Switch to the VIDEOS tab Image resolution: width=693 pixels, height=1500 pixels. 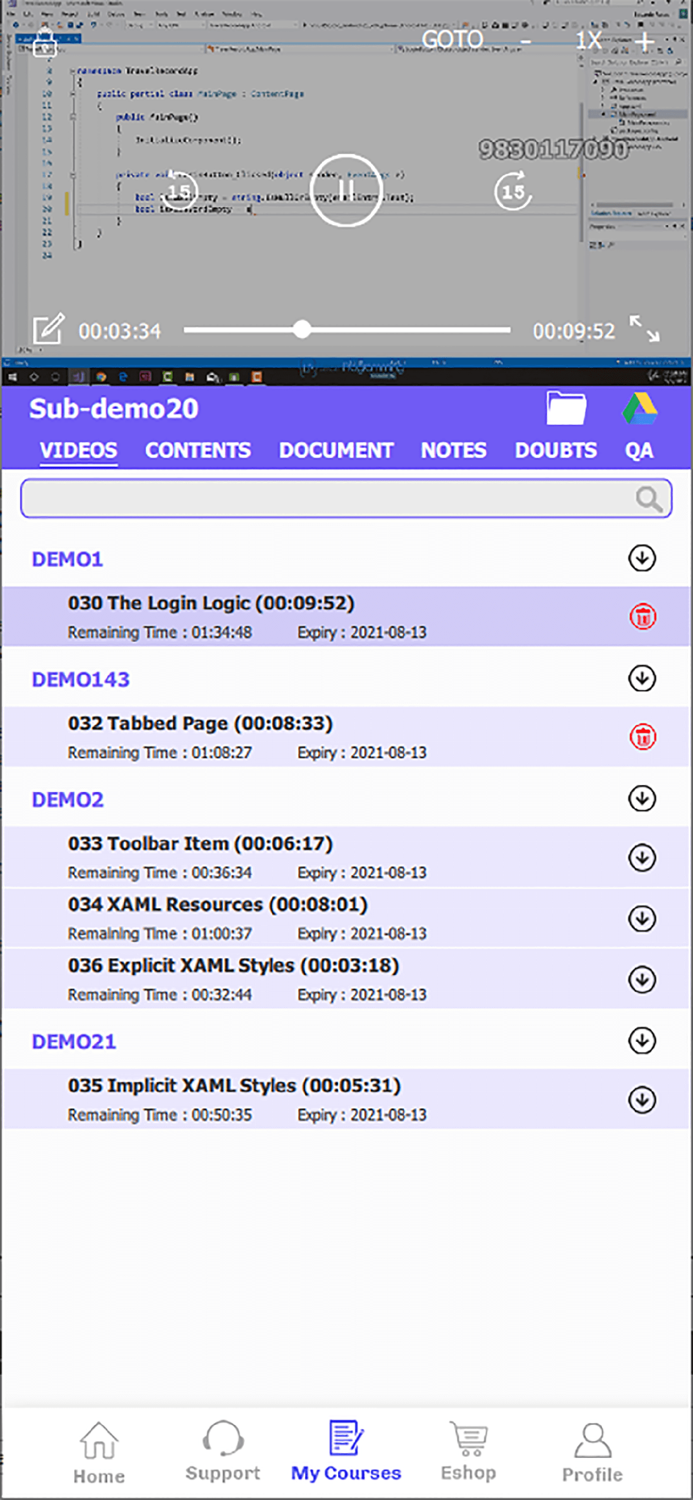78,450
